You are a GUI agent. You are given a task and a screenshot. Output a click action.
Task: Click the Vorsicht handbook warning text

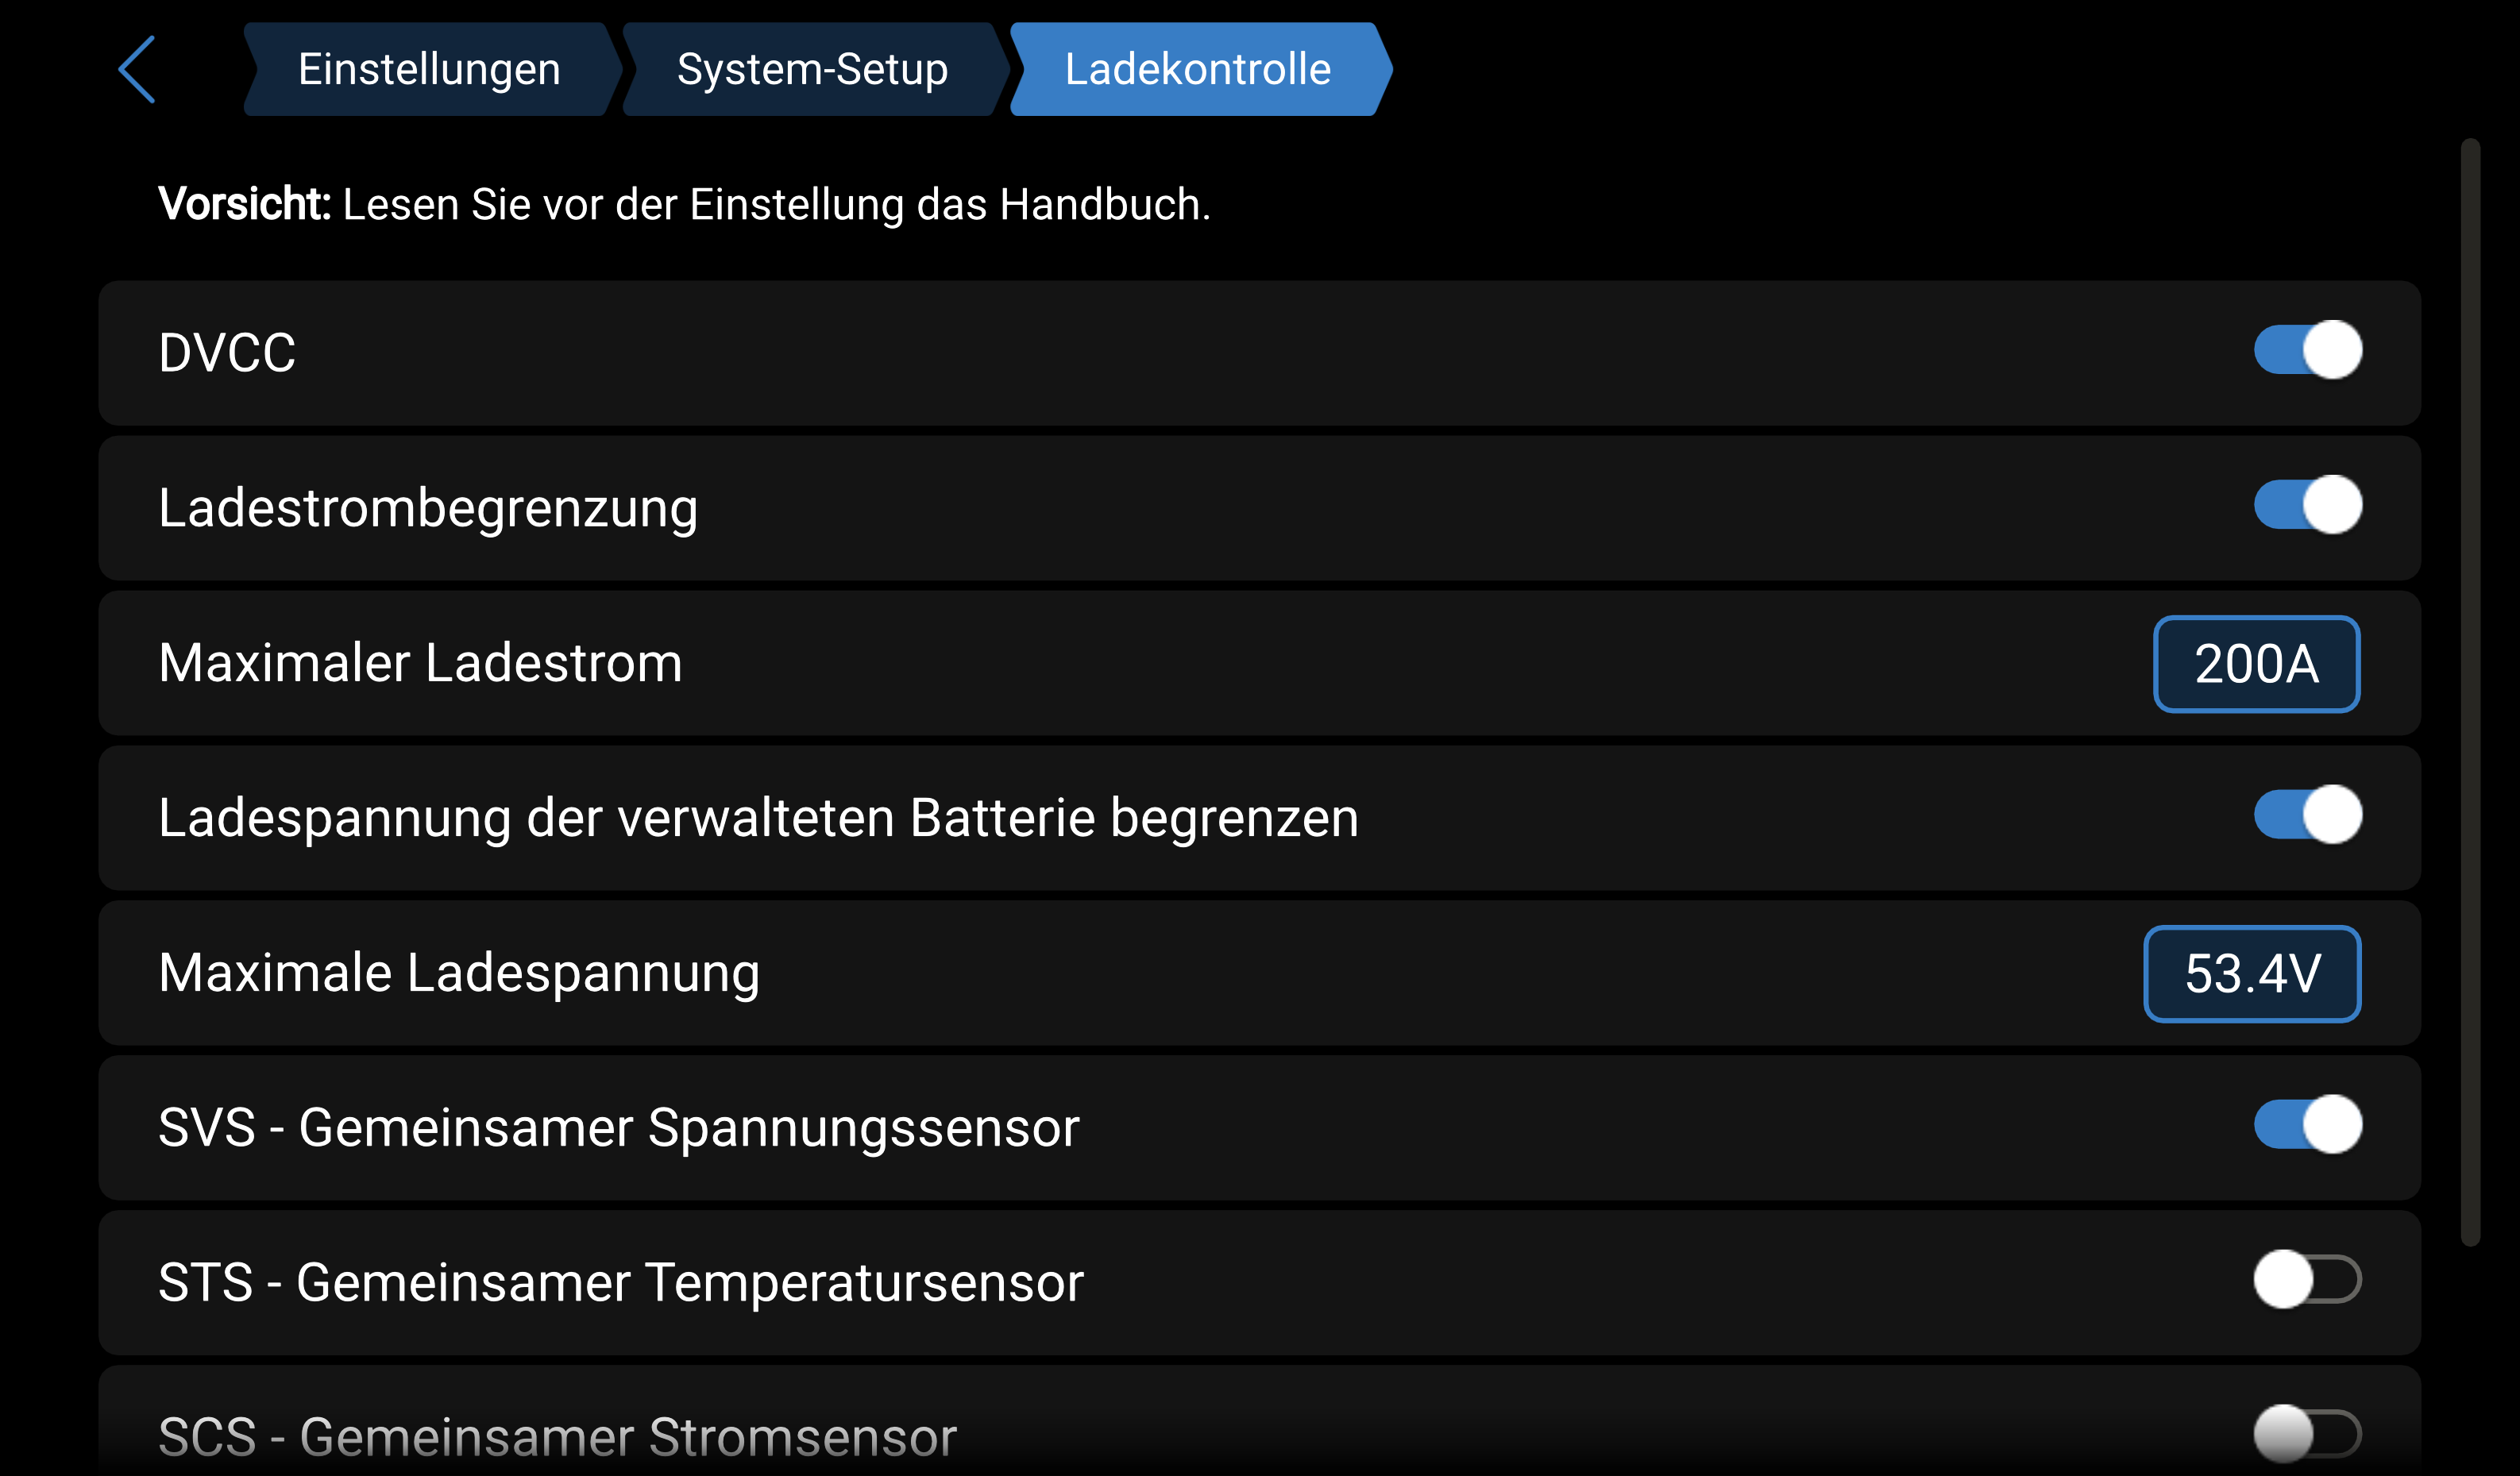(684, 204)
